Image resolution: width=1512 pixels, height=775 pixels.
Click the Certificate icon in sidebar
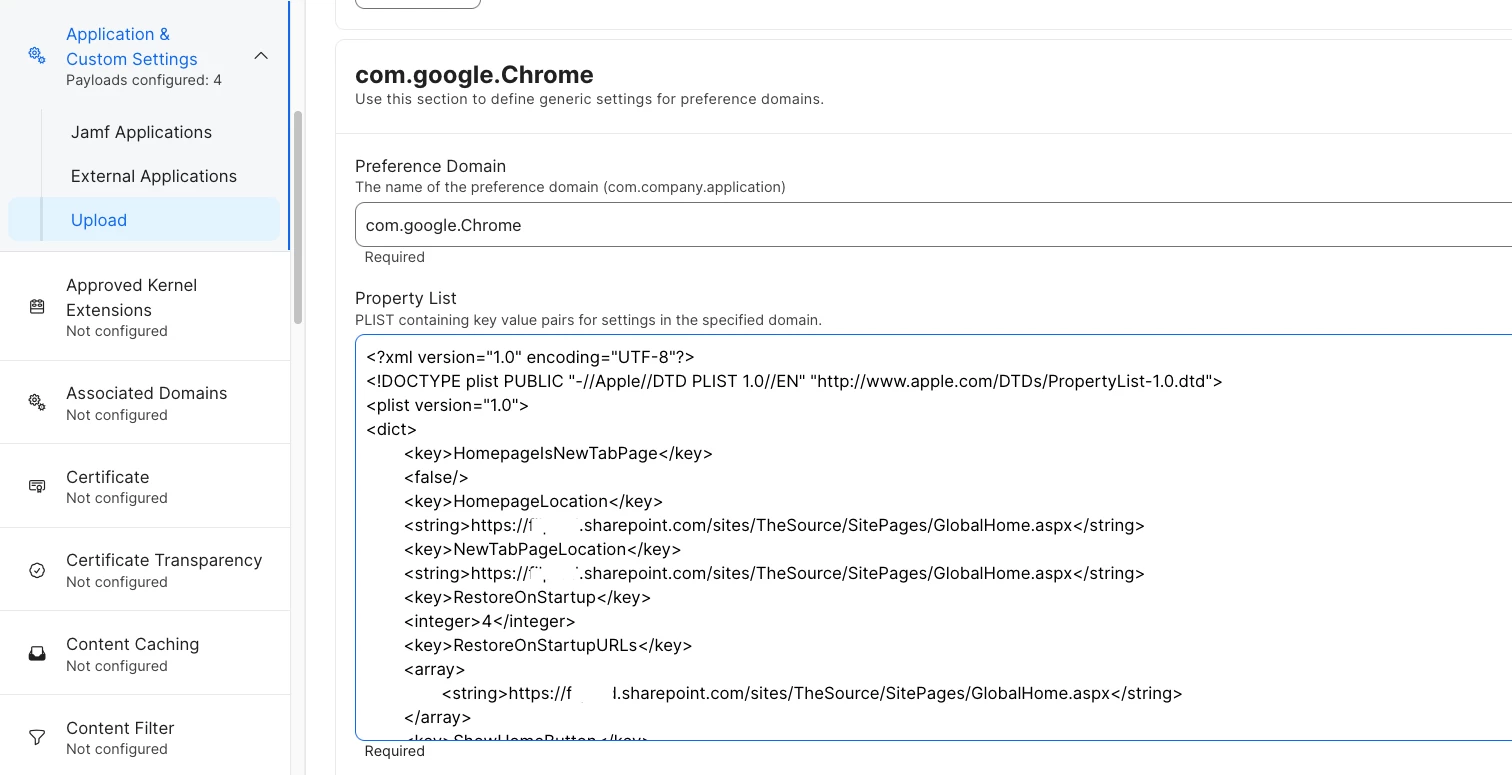tap(37, 486)
